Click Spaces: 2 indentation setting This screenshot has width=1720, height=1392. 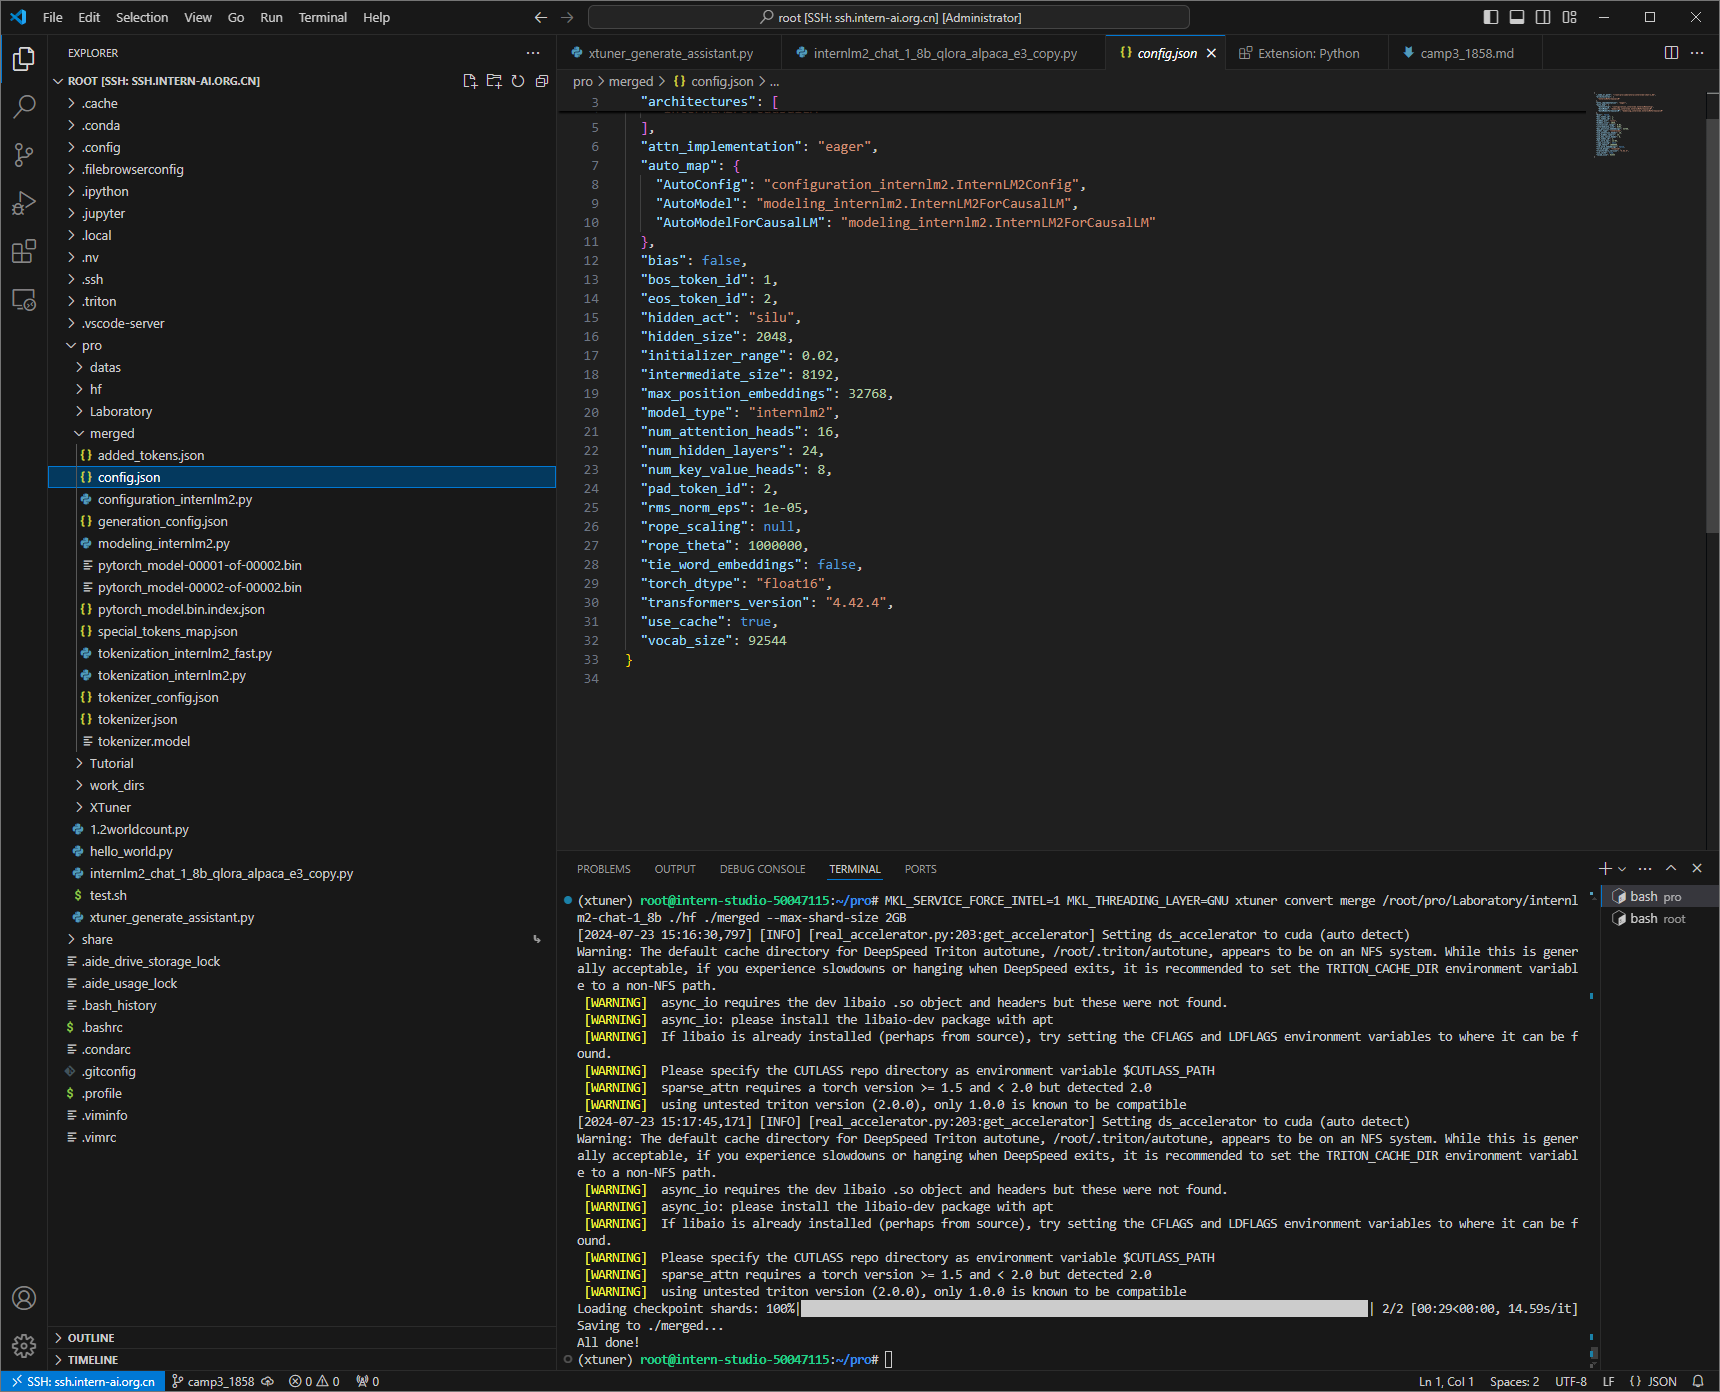(x=1514, y=1381)
